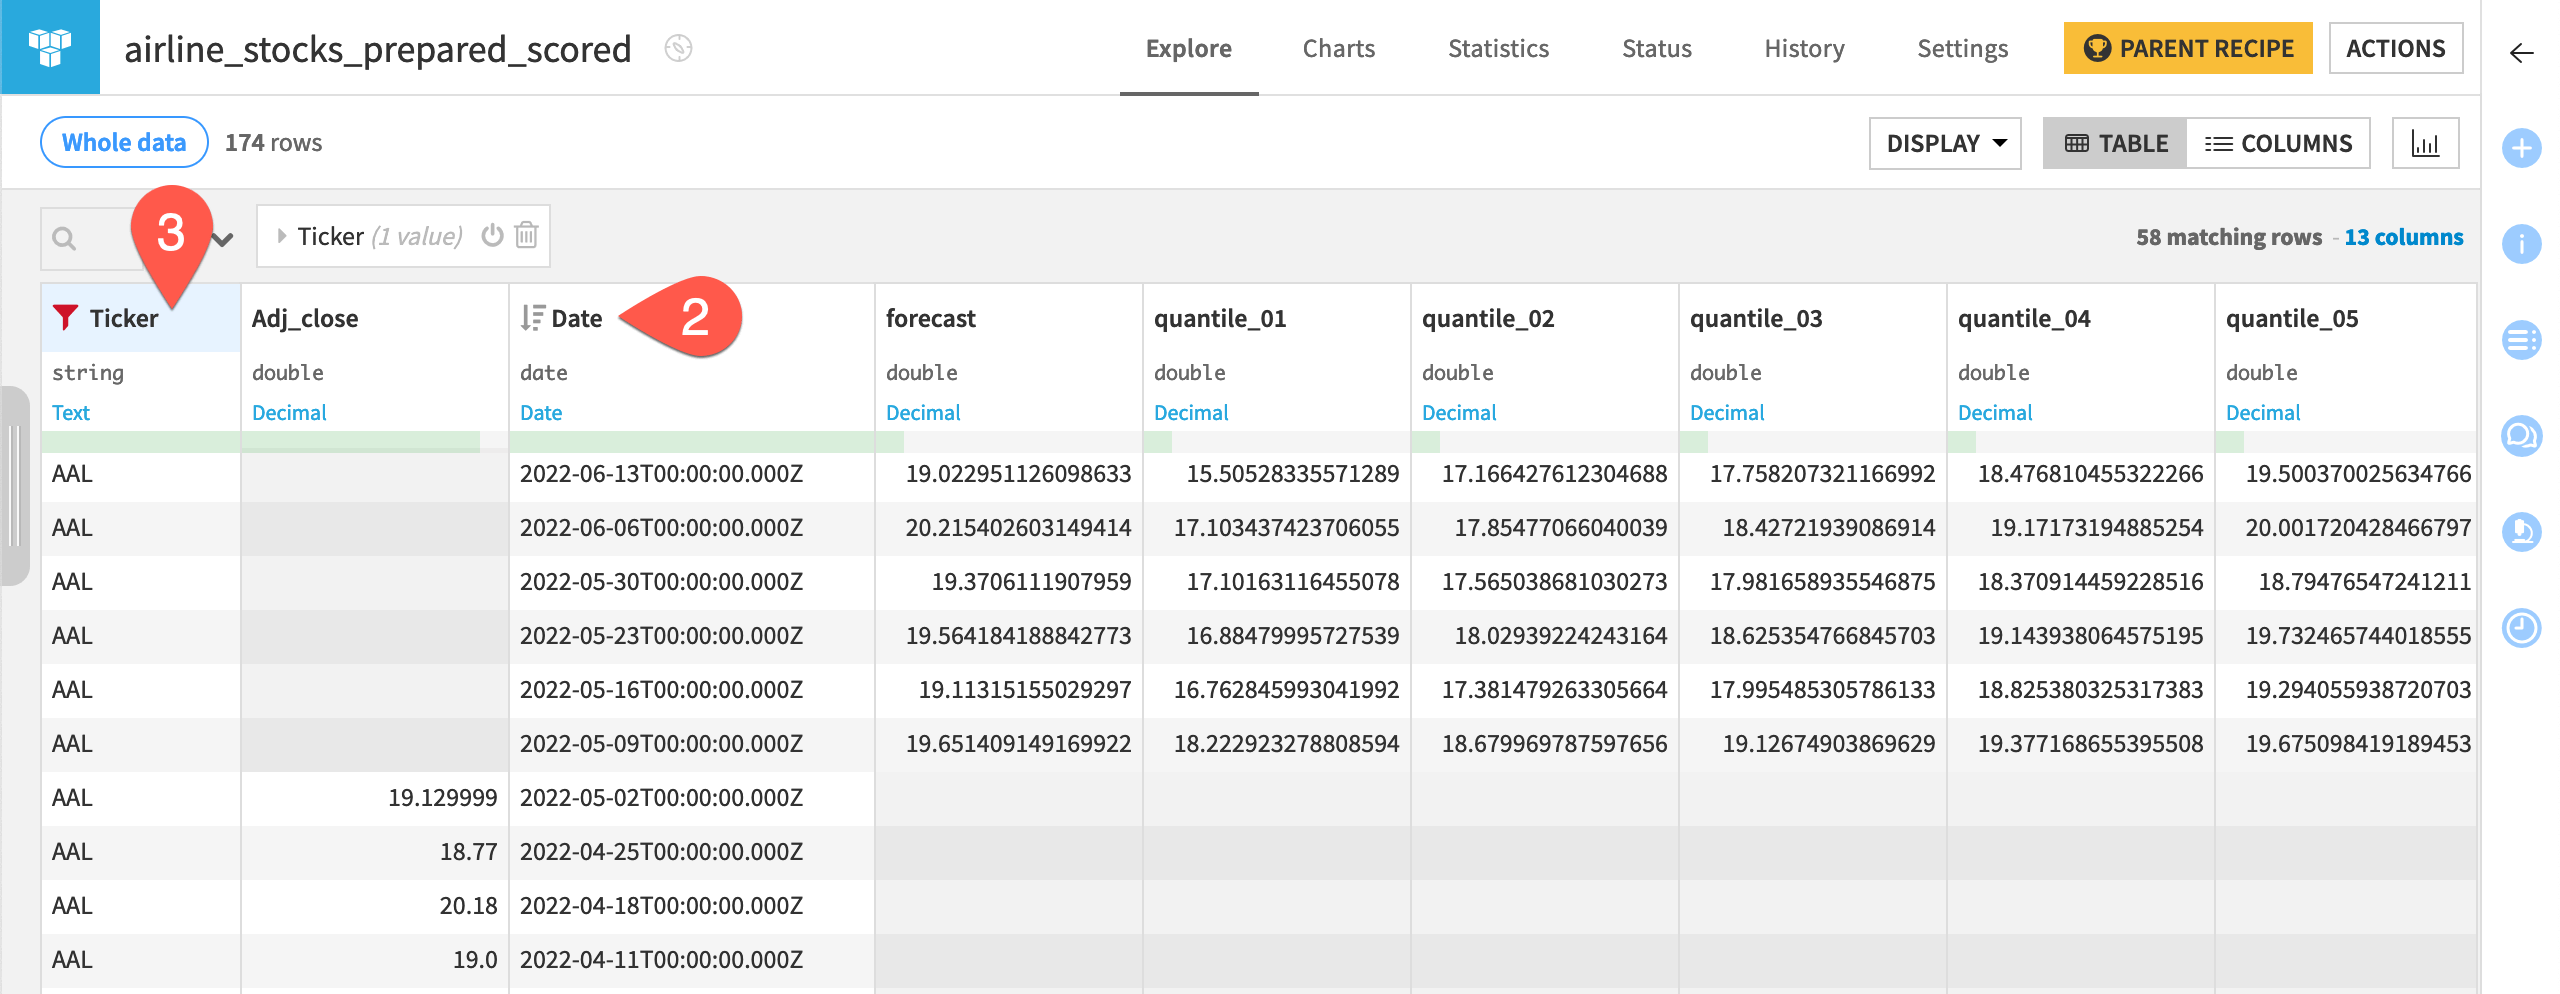Viewport: 2560px width, 994px height.
Task: Select Adj_close cell 19.129999
Action: [x=375, y=797]
